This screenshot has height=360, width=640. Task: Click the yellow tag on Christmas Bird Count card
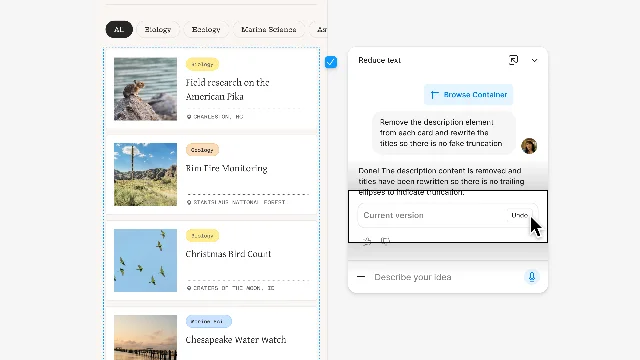pyautogui.click(x=202, y=236)
